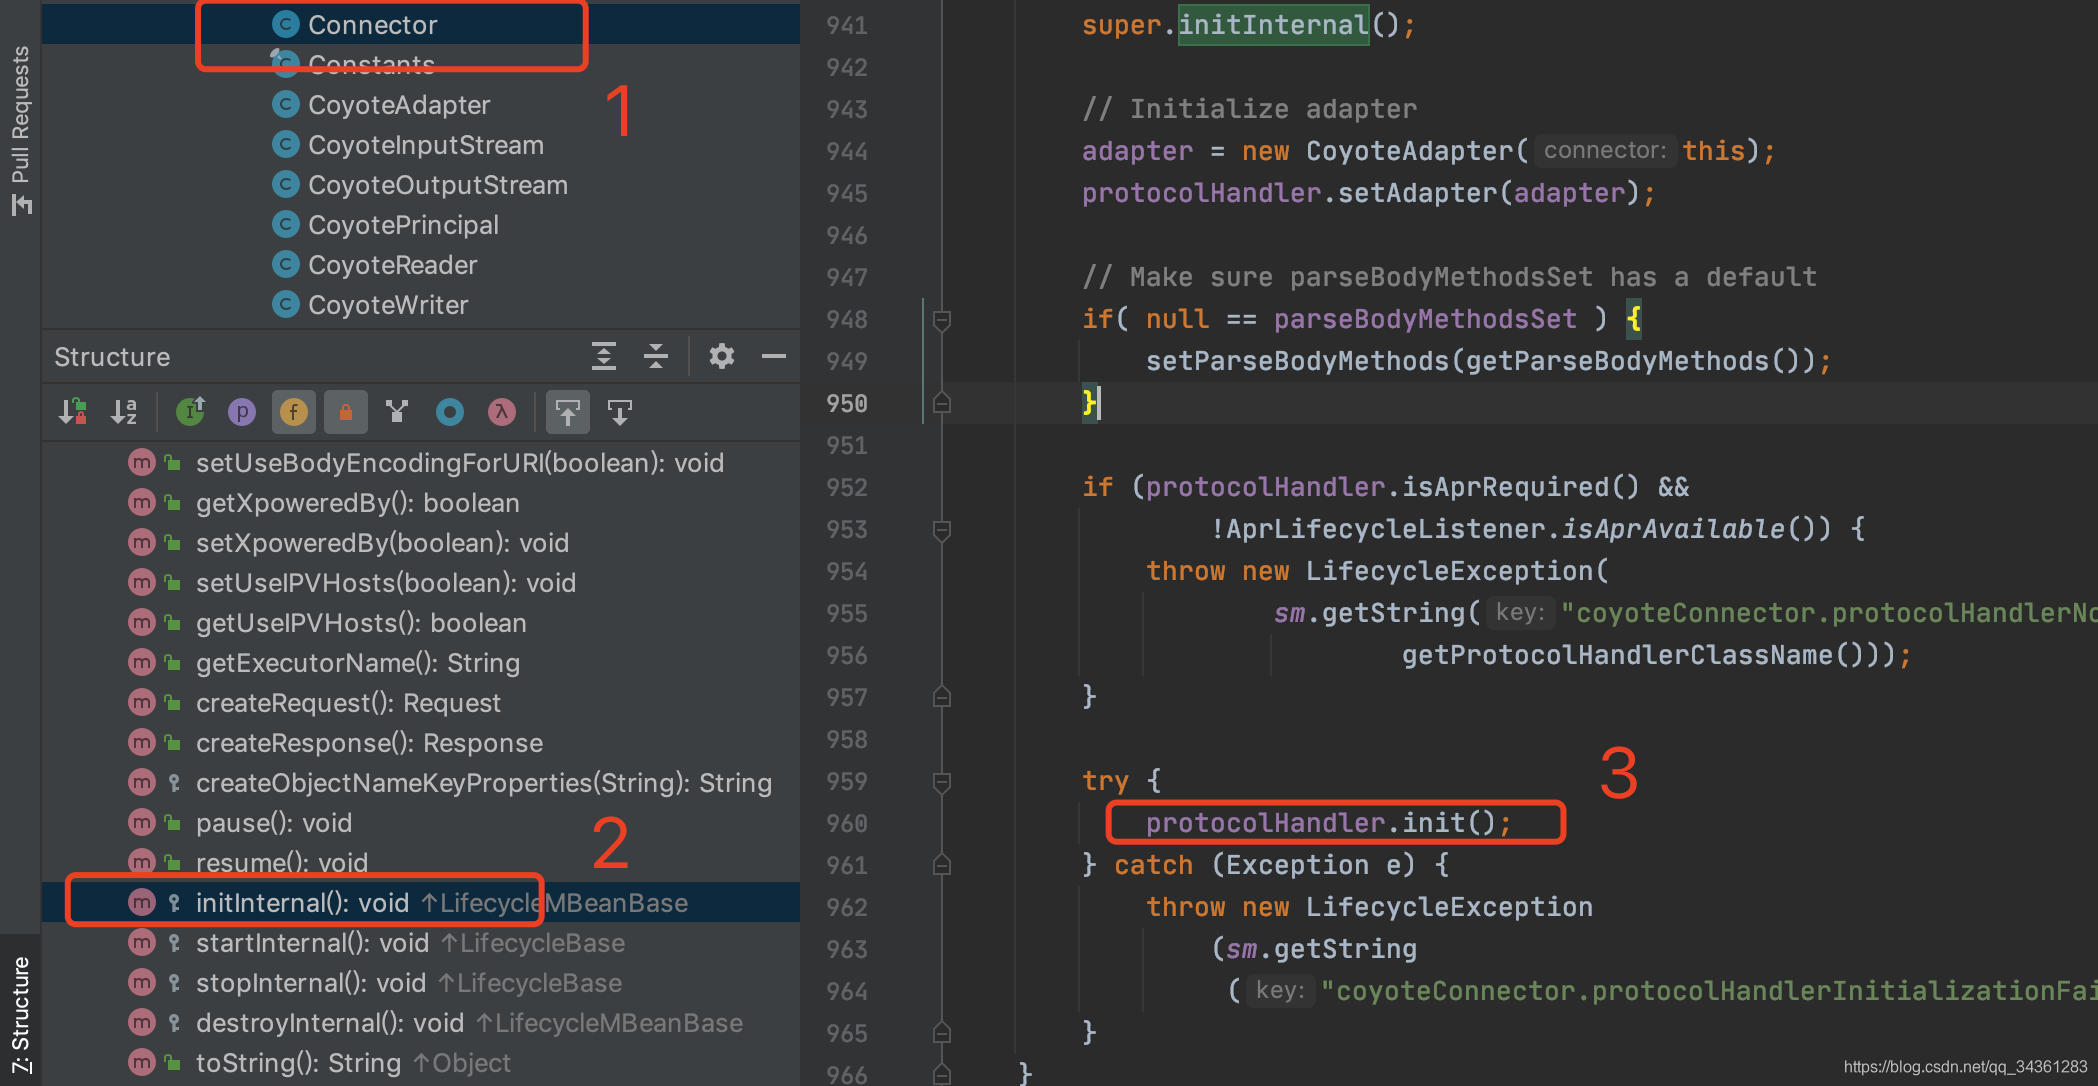Click getProtocolHandlerClassName on line 956

click(1617, 655)
